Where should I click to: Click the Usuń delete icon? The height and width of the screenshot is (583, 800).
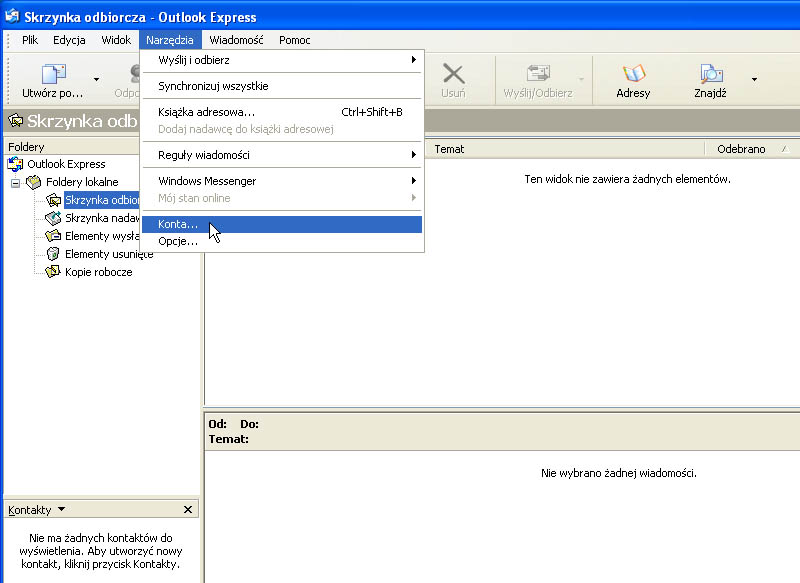tap(453, 74)
